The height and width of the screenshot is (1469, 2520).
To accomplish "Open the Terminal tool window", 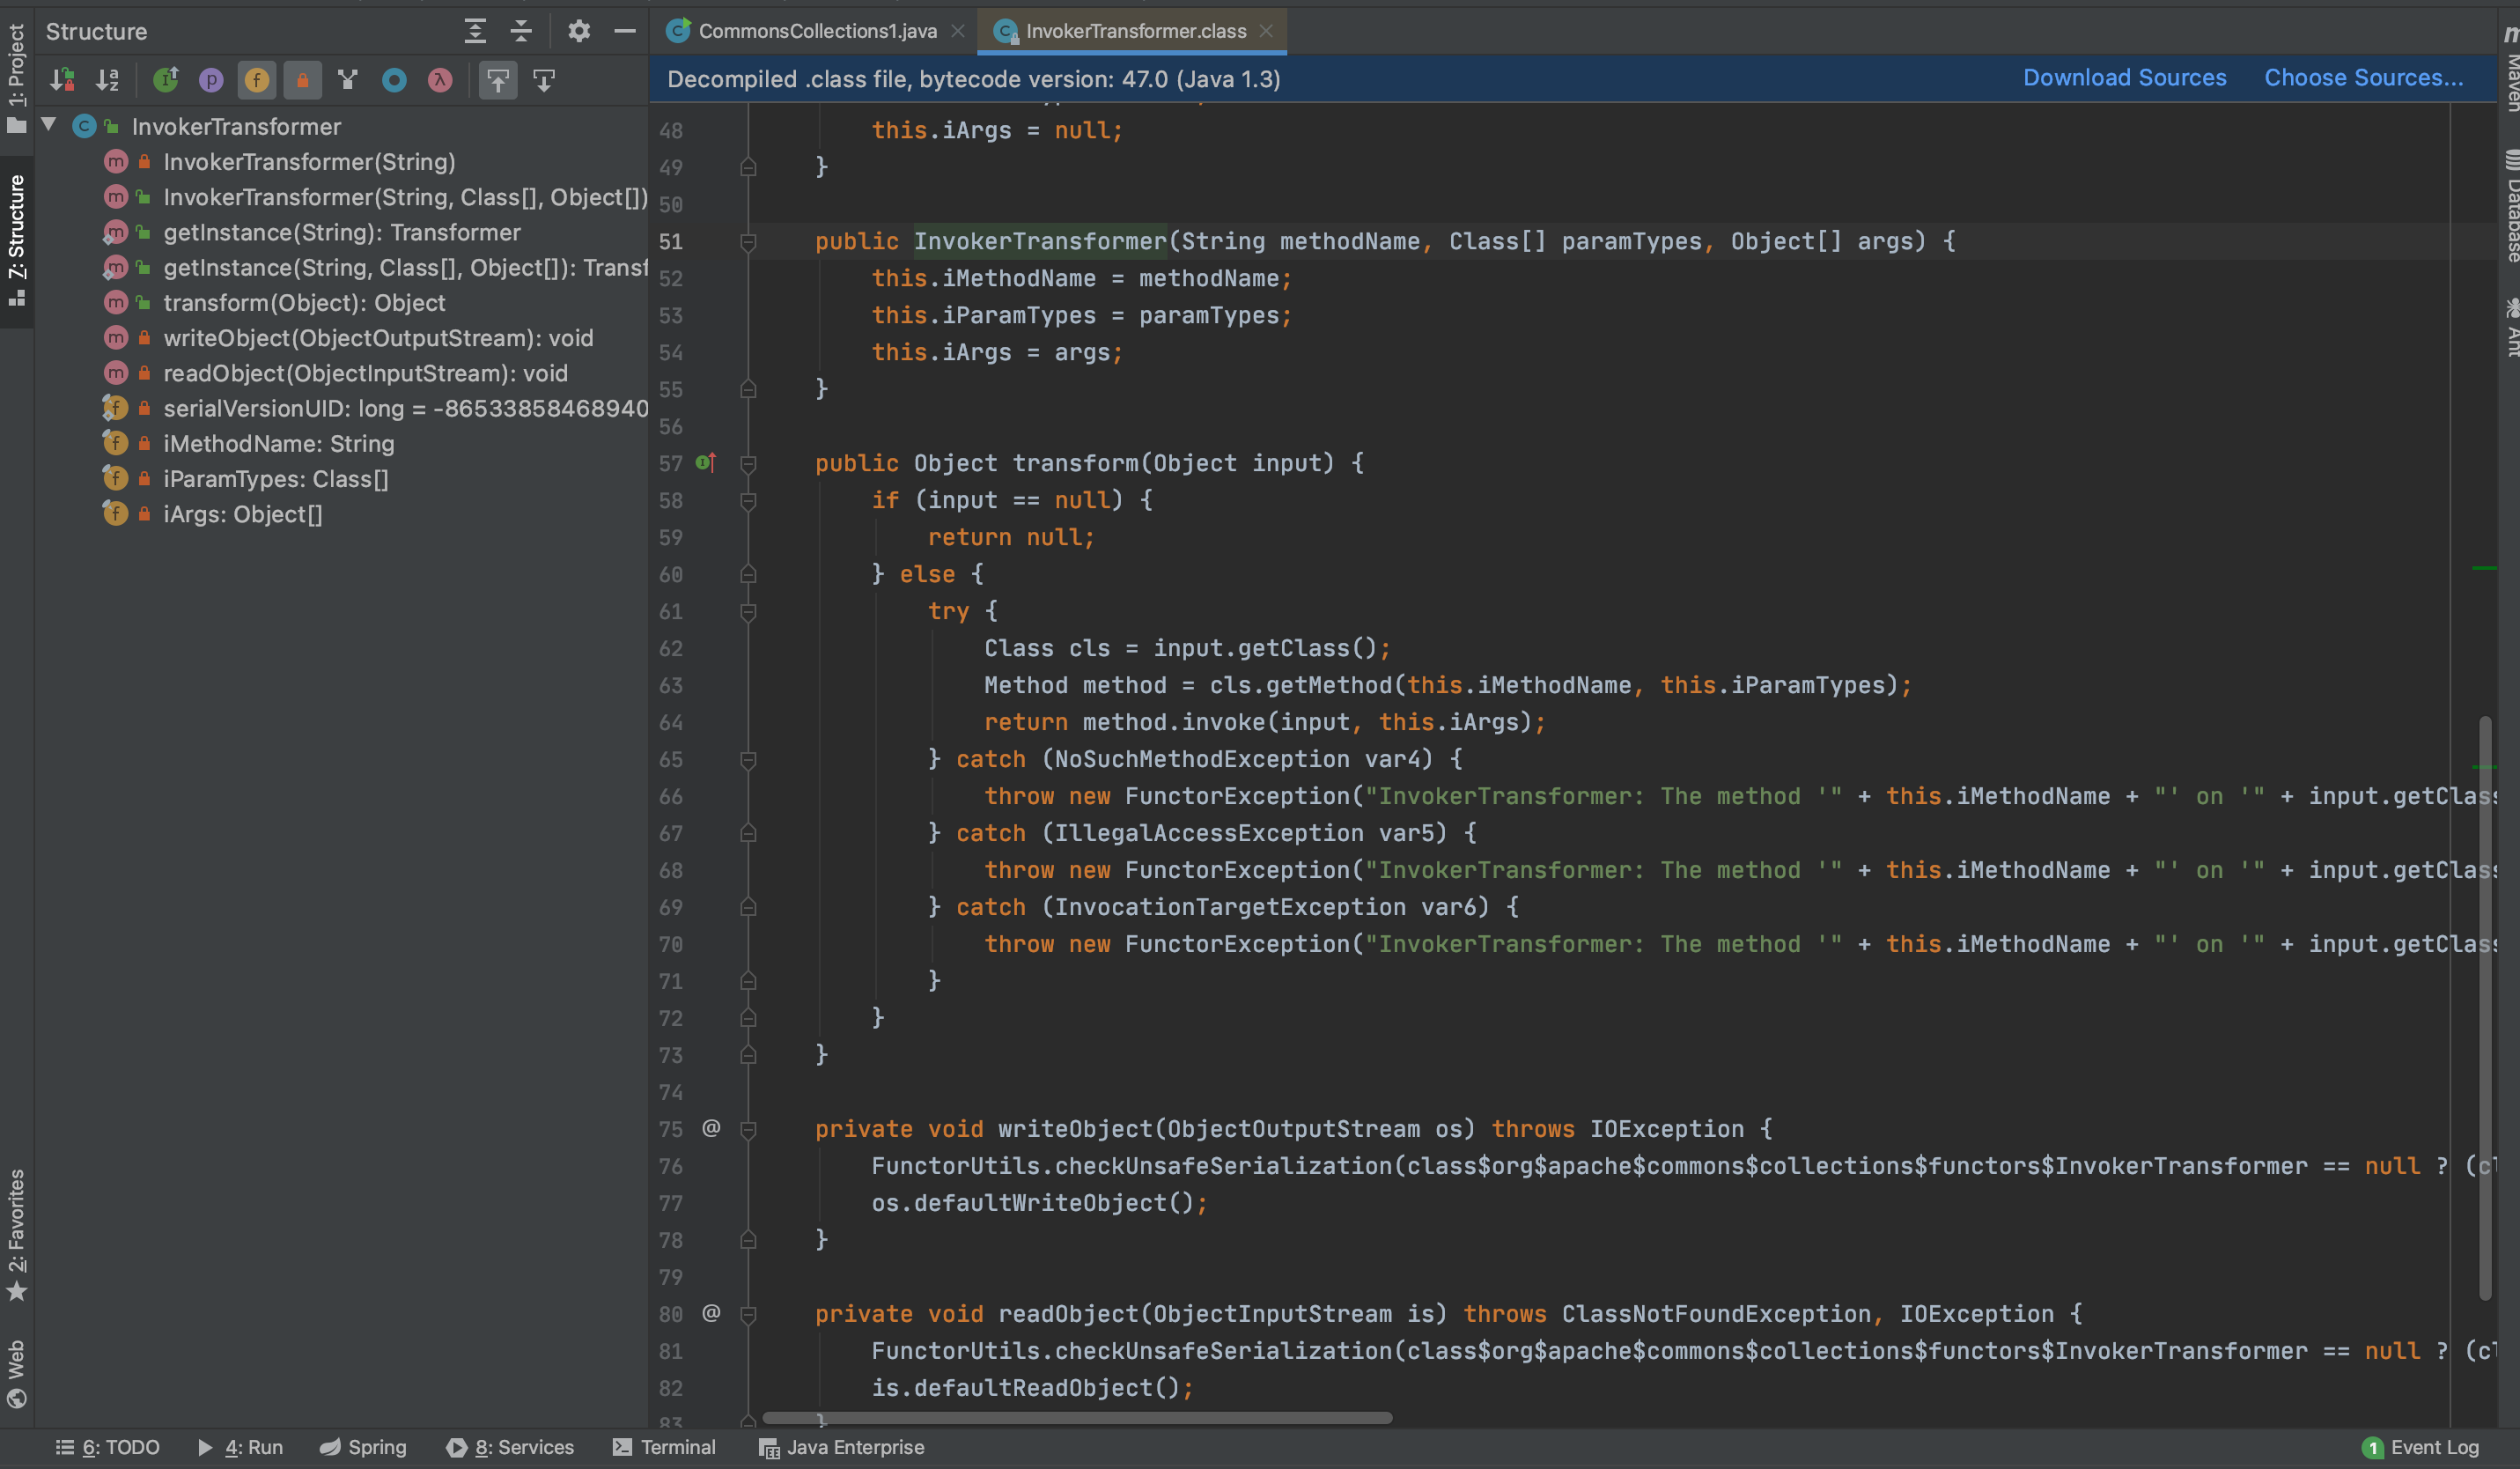I will pos(664,1447).
